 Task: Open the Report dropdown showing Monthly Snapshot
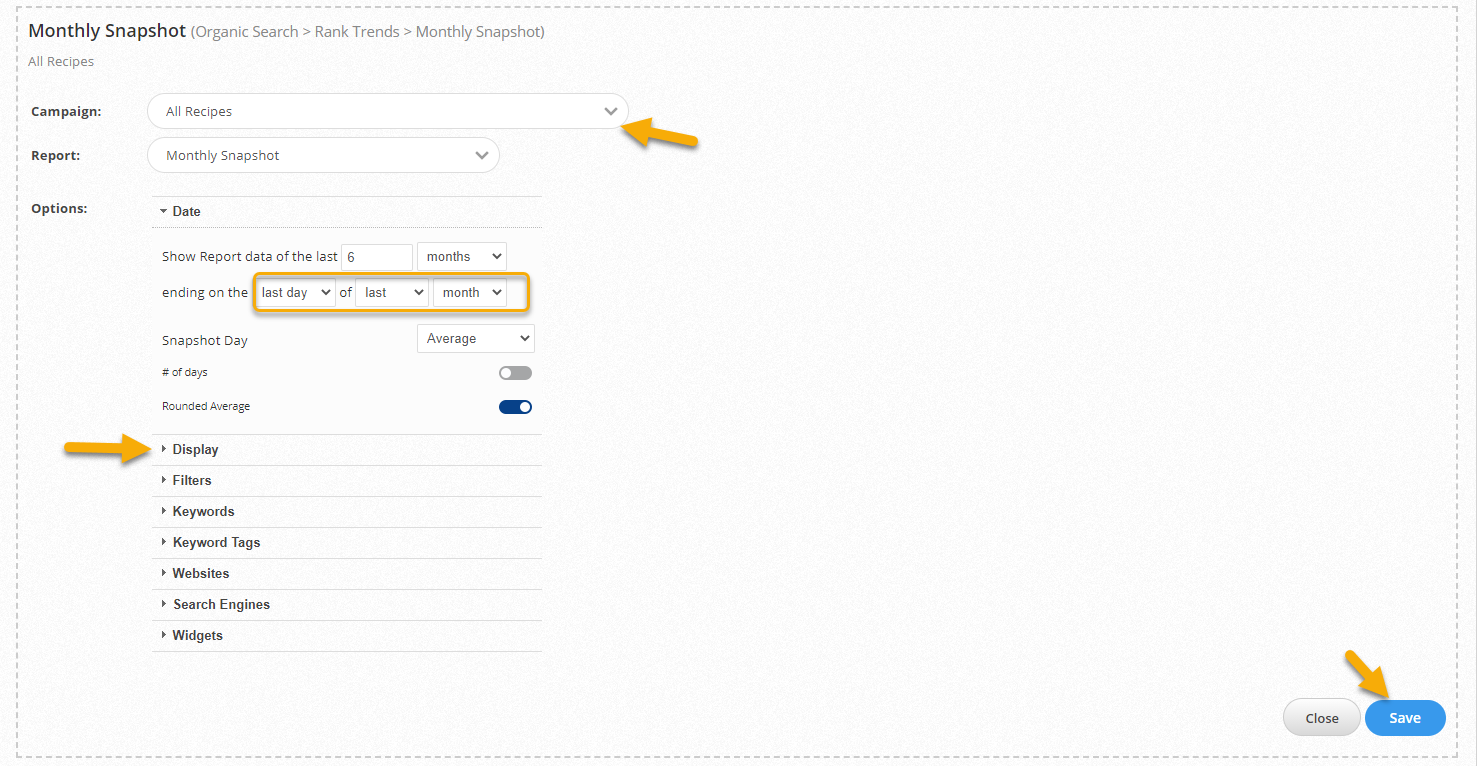[x=323, y=155]
